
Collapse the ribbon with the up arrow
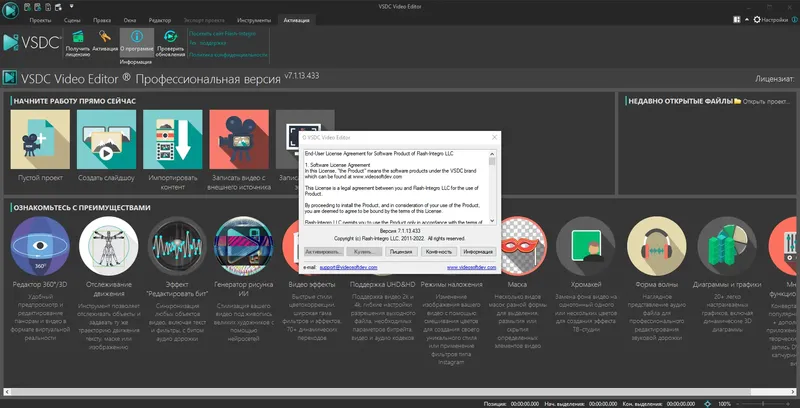(747, 19)
